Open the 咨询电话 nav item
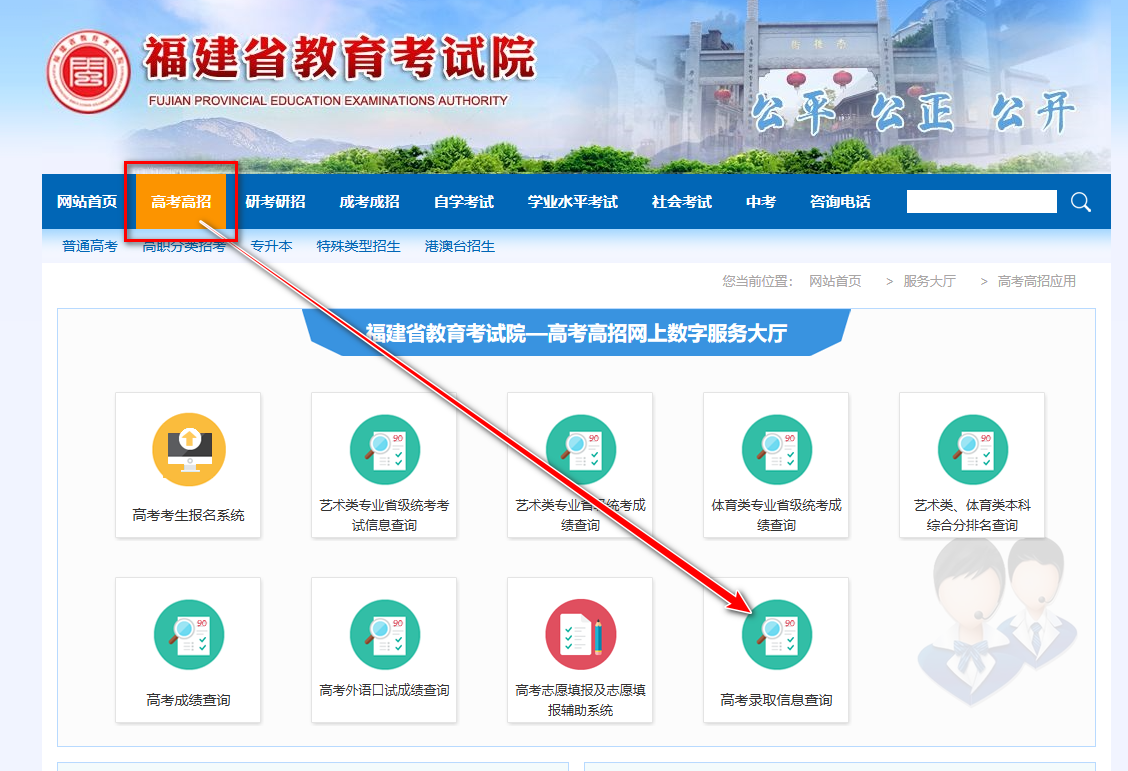The image size is (1128, 771). tap(840, 202)
